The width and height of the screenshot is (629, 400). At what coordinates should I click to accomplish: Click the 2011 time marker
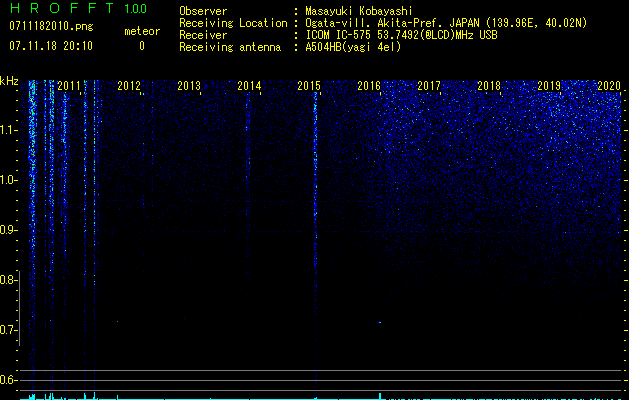(x=69, y=85)
